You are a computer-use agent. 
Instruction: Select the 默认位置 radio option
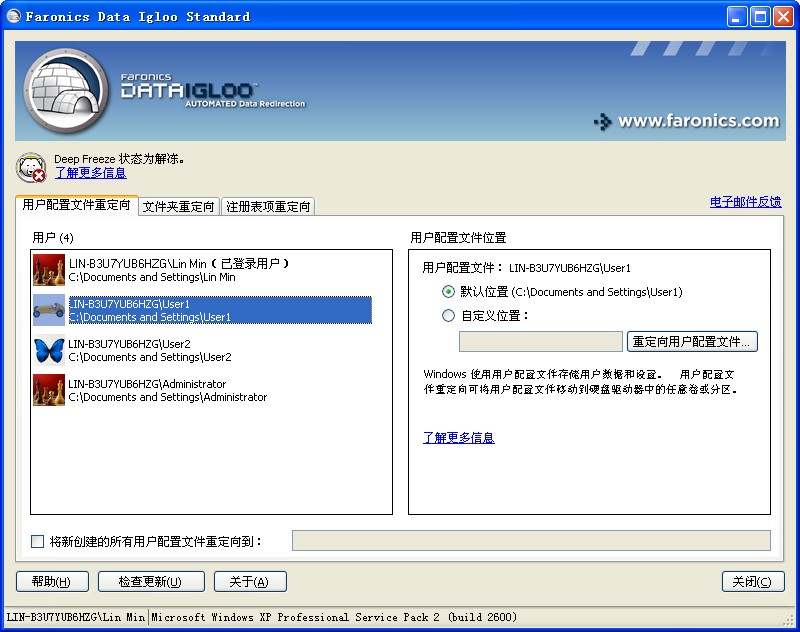(448, 292)
